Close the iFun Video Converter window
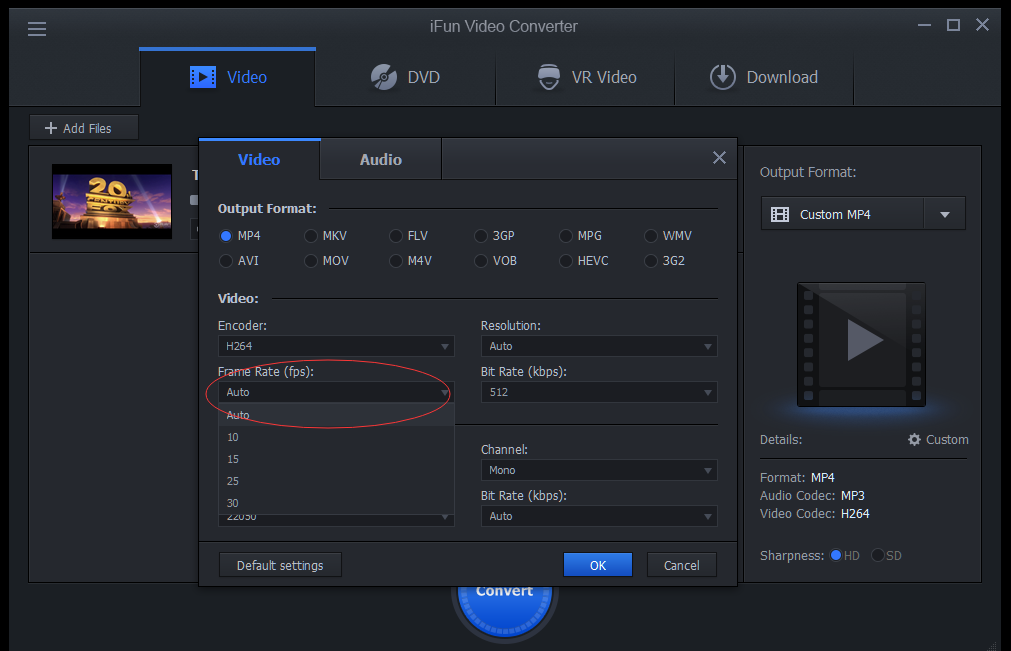1011x651 pixels. click(982, 25)
